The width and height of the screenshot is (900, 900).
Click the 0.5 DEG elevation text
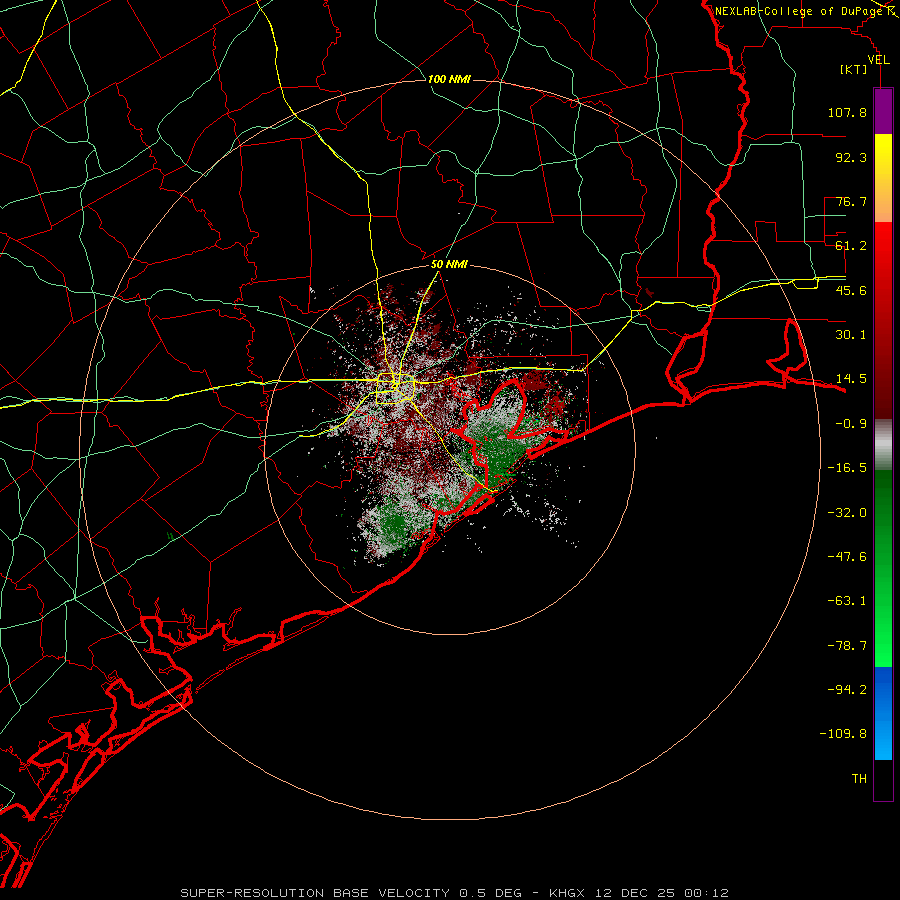coord(490,893)
